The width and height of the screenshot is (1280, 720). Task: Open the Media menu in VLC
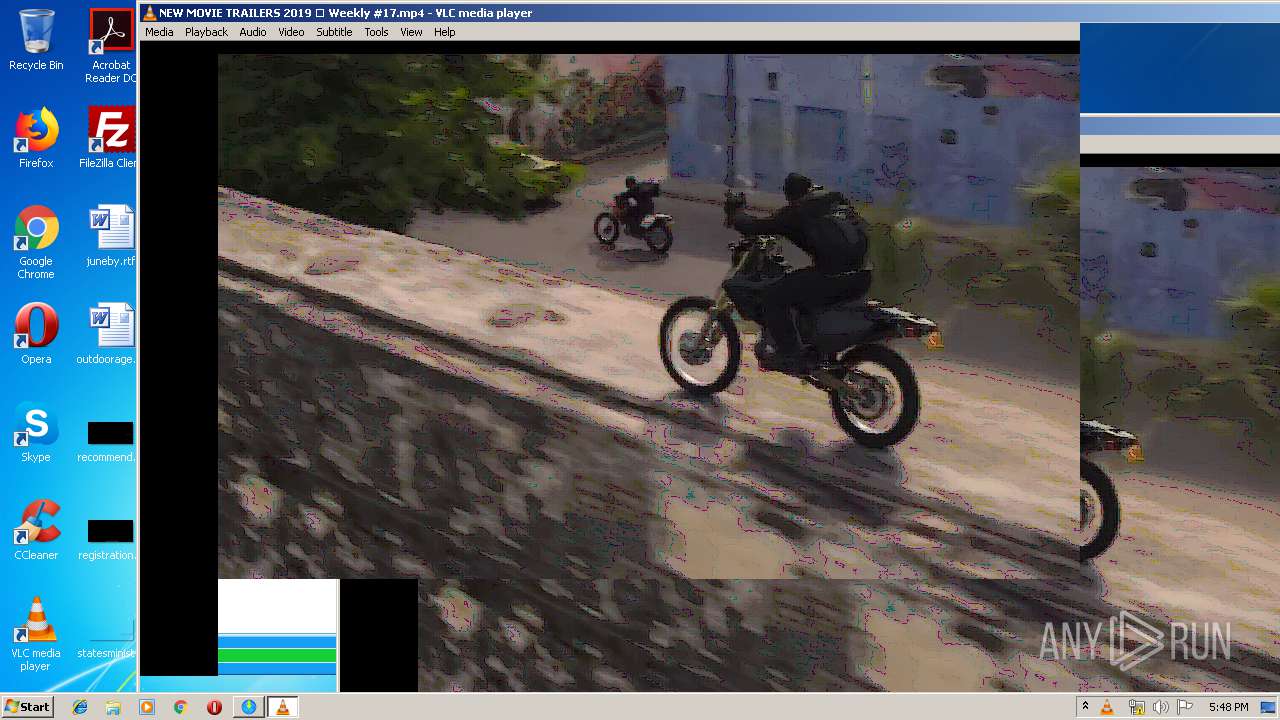click(159, 32)
